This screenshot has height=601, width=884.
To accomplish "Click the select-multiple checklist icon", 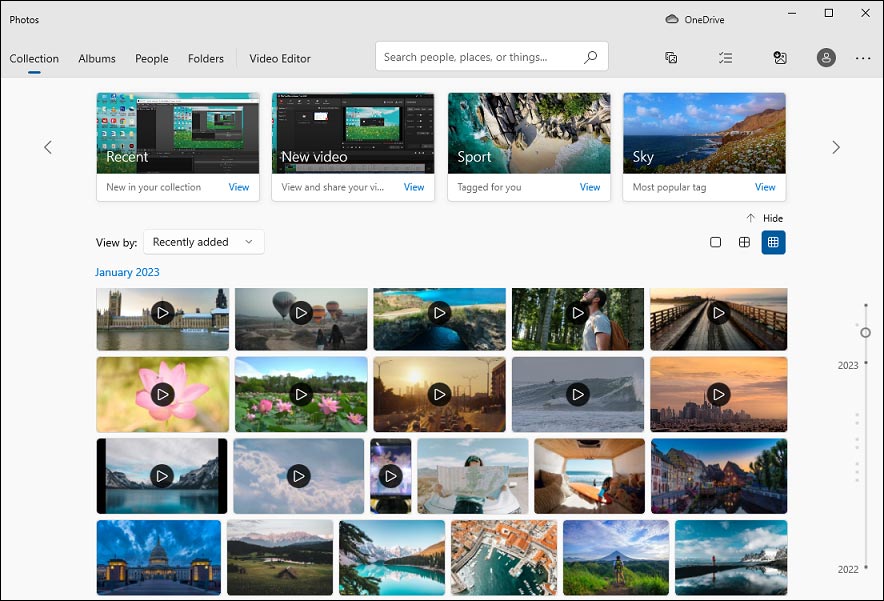I will click(725, 57).
